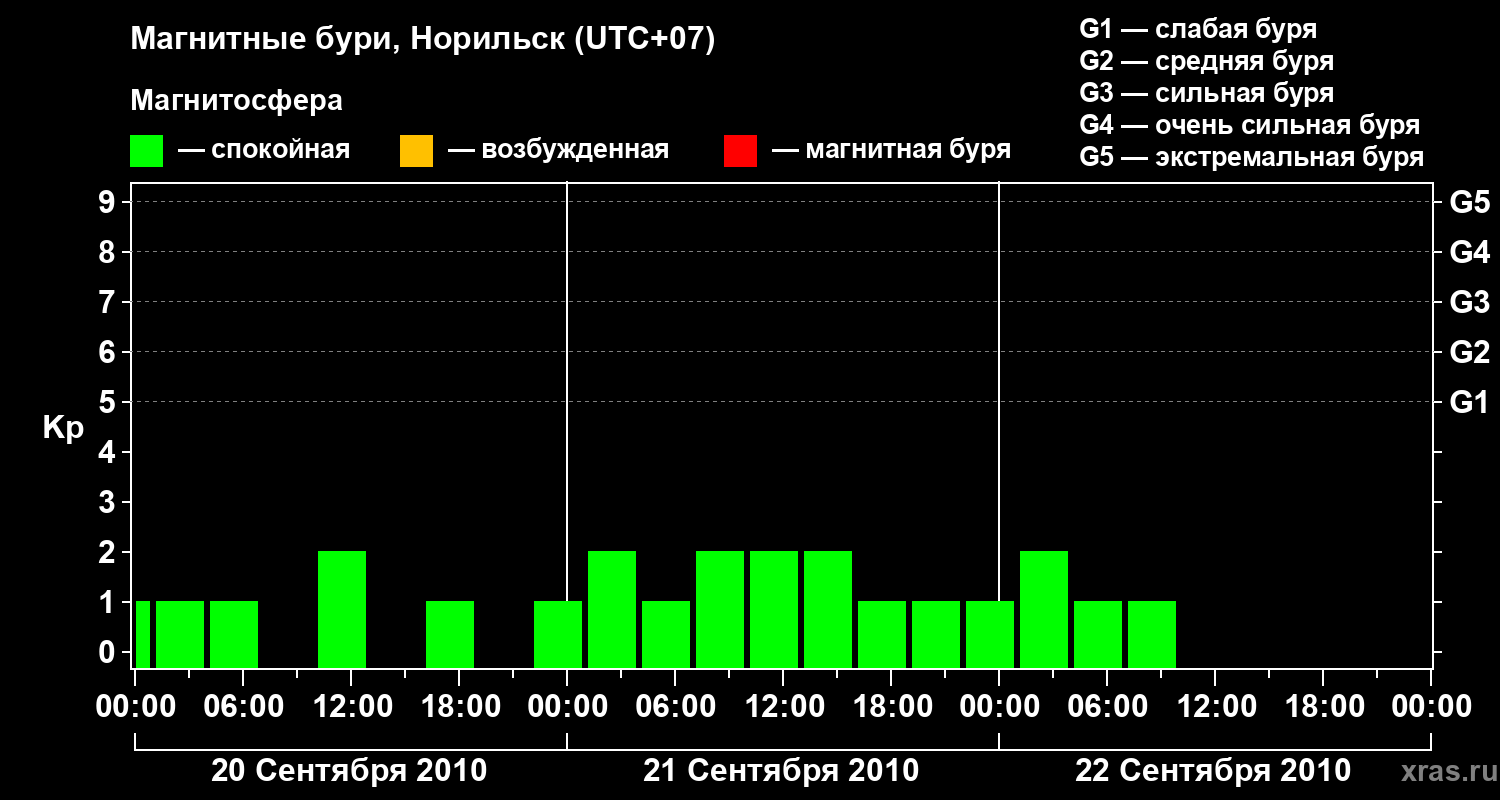Image resolution: width=1500 pixels, height=800 pixels.
Task: Click the Kp 2 bar at 01:00–04:00 on 21 September
Action: [x=612, y=609]
